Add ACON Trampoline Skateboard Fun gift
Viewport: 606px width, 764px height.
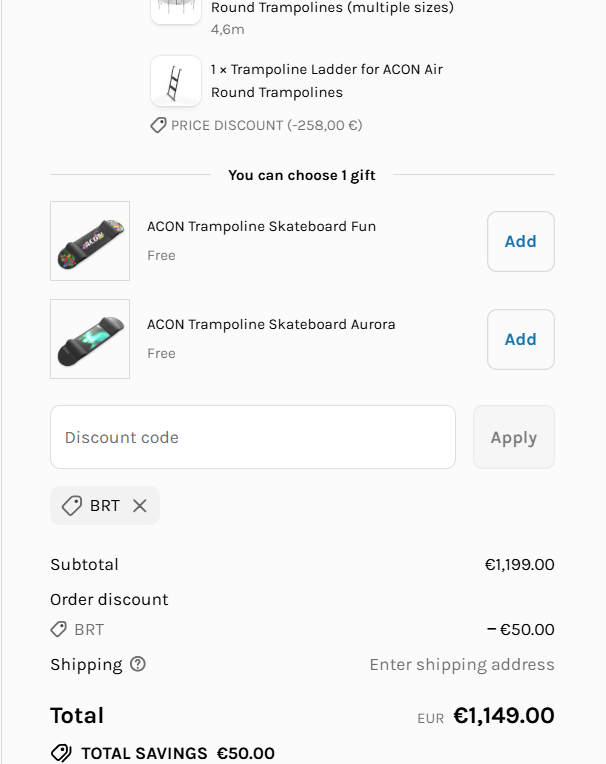coord(520,241)
